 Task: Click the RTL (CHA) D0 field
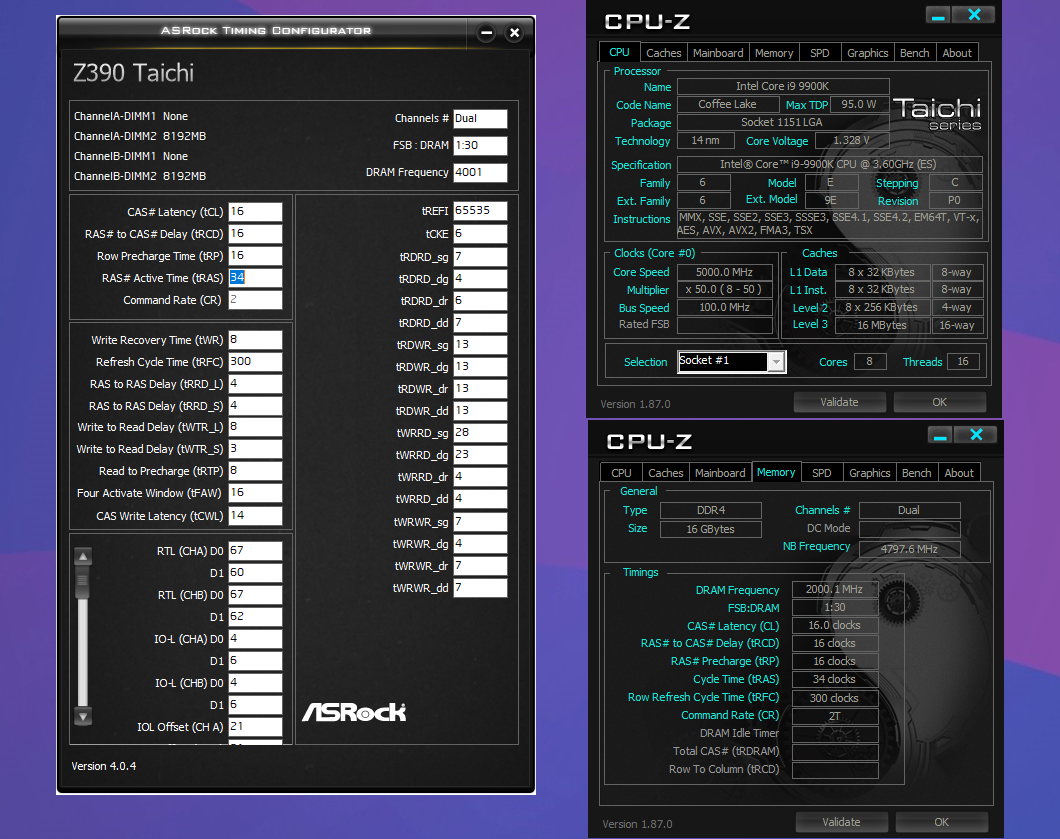(255, 551)
